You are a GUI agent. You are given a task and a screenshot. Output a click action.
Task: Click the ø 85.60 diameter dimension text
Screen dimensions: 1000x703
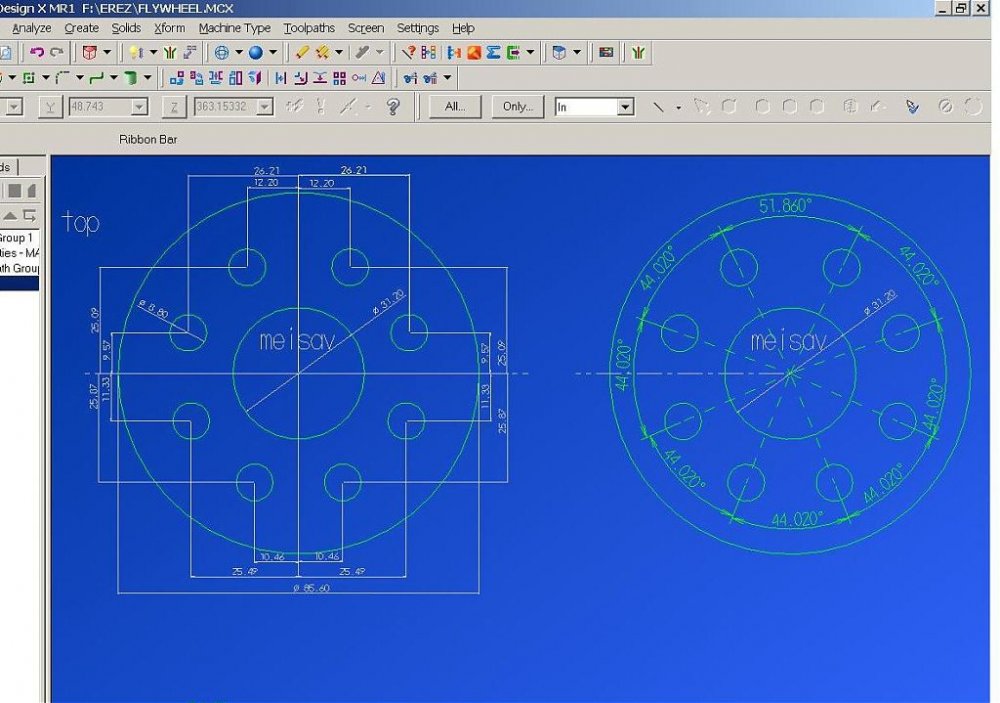(x=311, y=588)
